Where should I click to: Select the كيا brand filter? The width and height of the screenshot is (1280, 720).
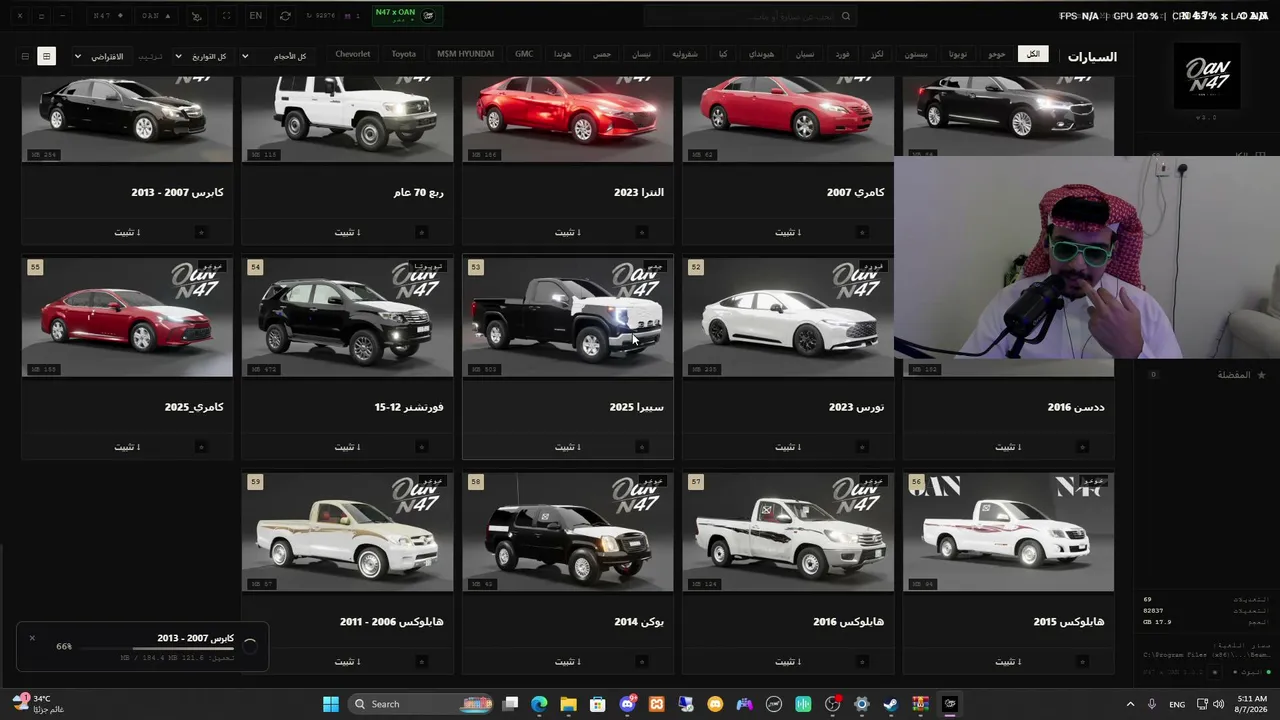point(723,54)
